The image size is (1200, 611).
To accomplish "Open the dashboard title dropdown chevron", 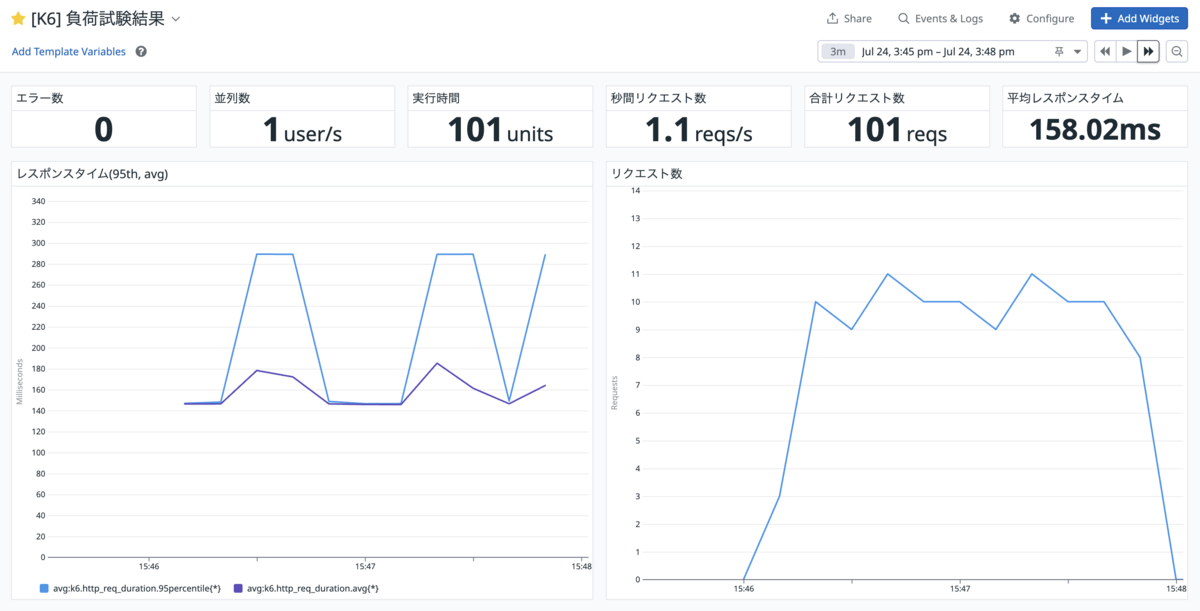I will point(176,19).
